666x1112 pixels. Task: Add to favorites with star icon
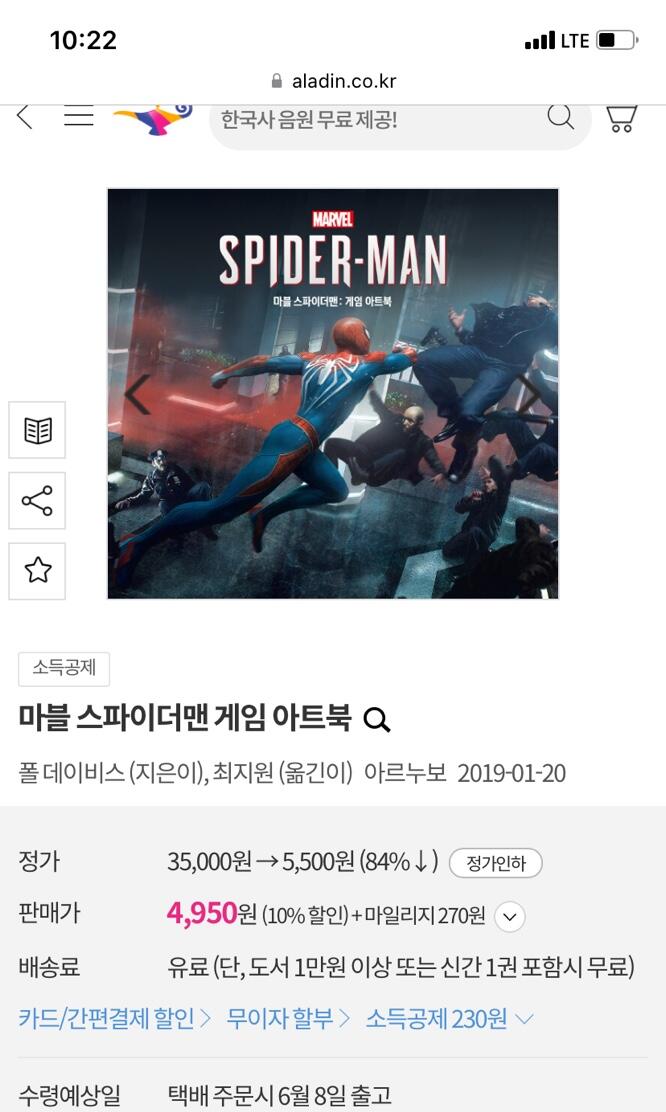(38, 571)
